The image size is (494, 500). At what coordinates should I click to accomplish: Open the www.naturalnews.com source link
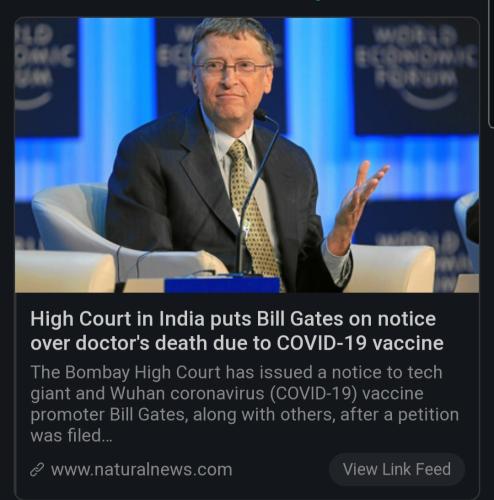(142, 470)
